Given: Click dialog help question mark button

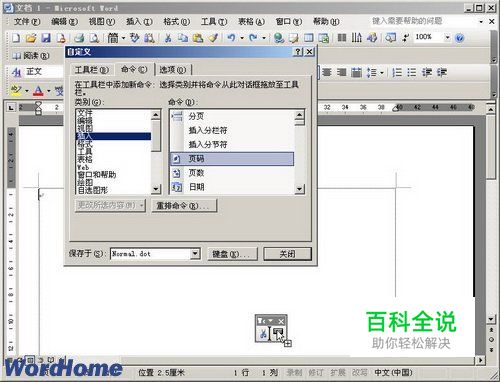Looking at the screenshot, I should [x=298, y=52].
